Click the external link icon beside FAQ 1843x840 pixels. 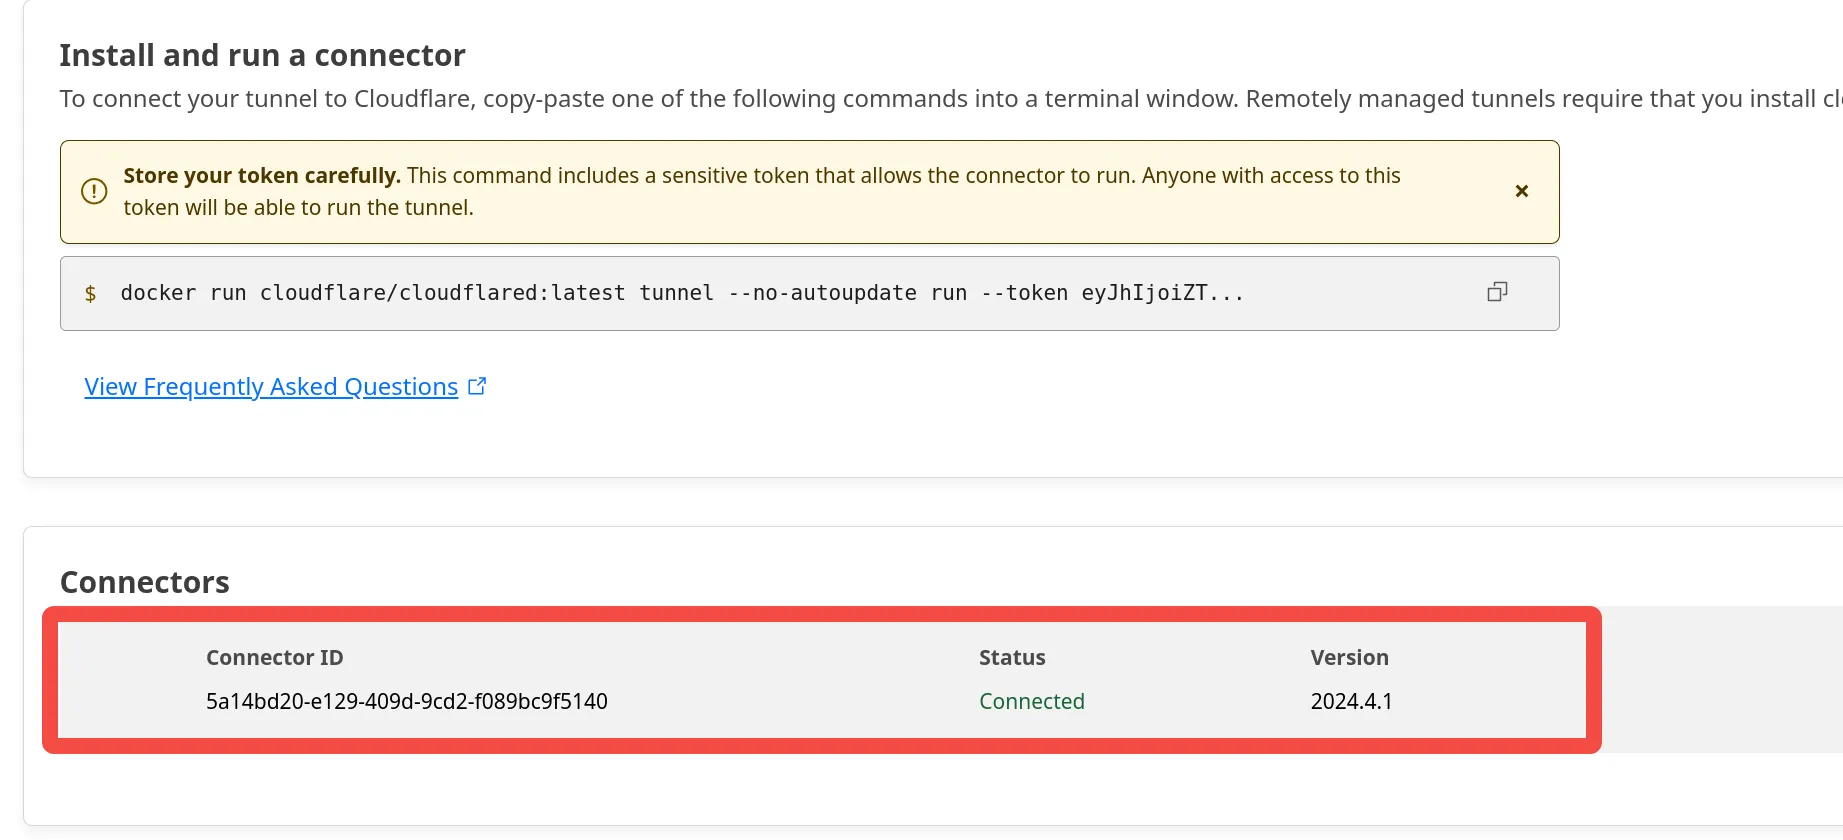(x=478, y=386)
